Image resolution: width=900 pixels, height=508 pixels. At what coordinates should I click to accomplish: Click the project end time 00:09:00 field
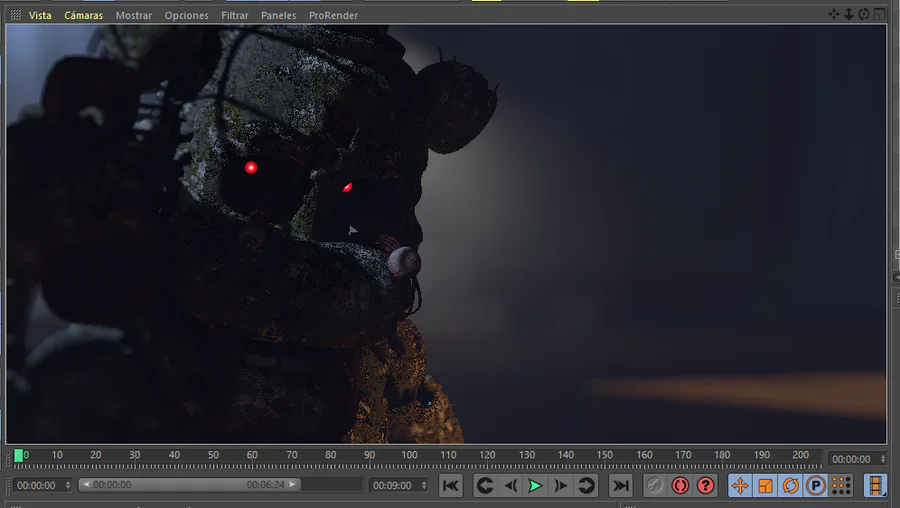point(393,486)
